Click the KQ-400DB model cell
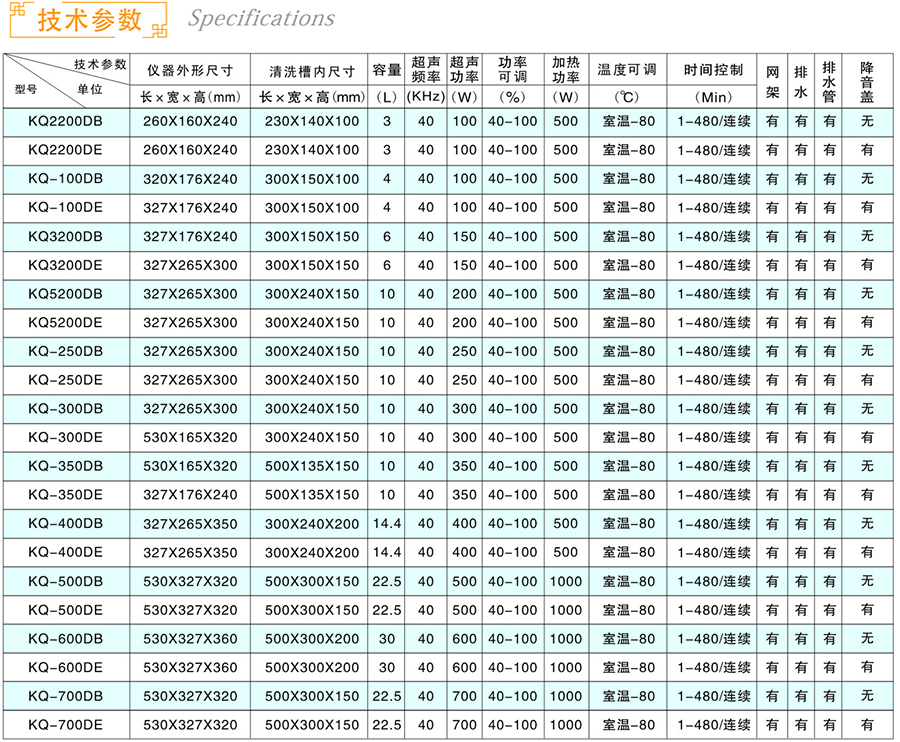The height and width of the screenshot is (742, 900). pyautogui.click(x=65, y=524)
